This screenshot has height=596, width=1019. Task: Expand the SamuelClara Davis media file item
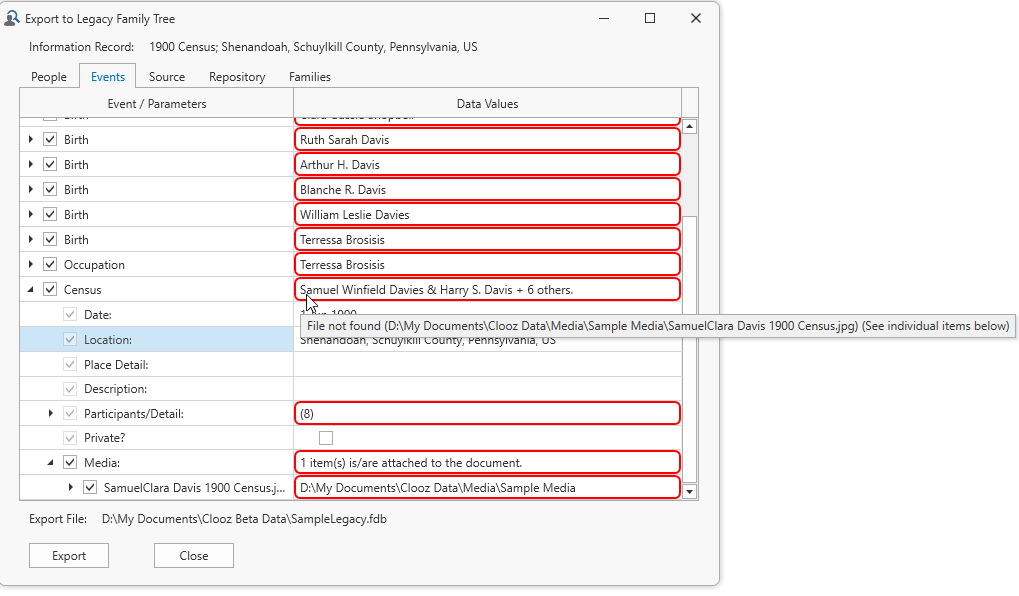71,488
